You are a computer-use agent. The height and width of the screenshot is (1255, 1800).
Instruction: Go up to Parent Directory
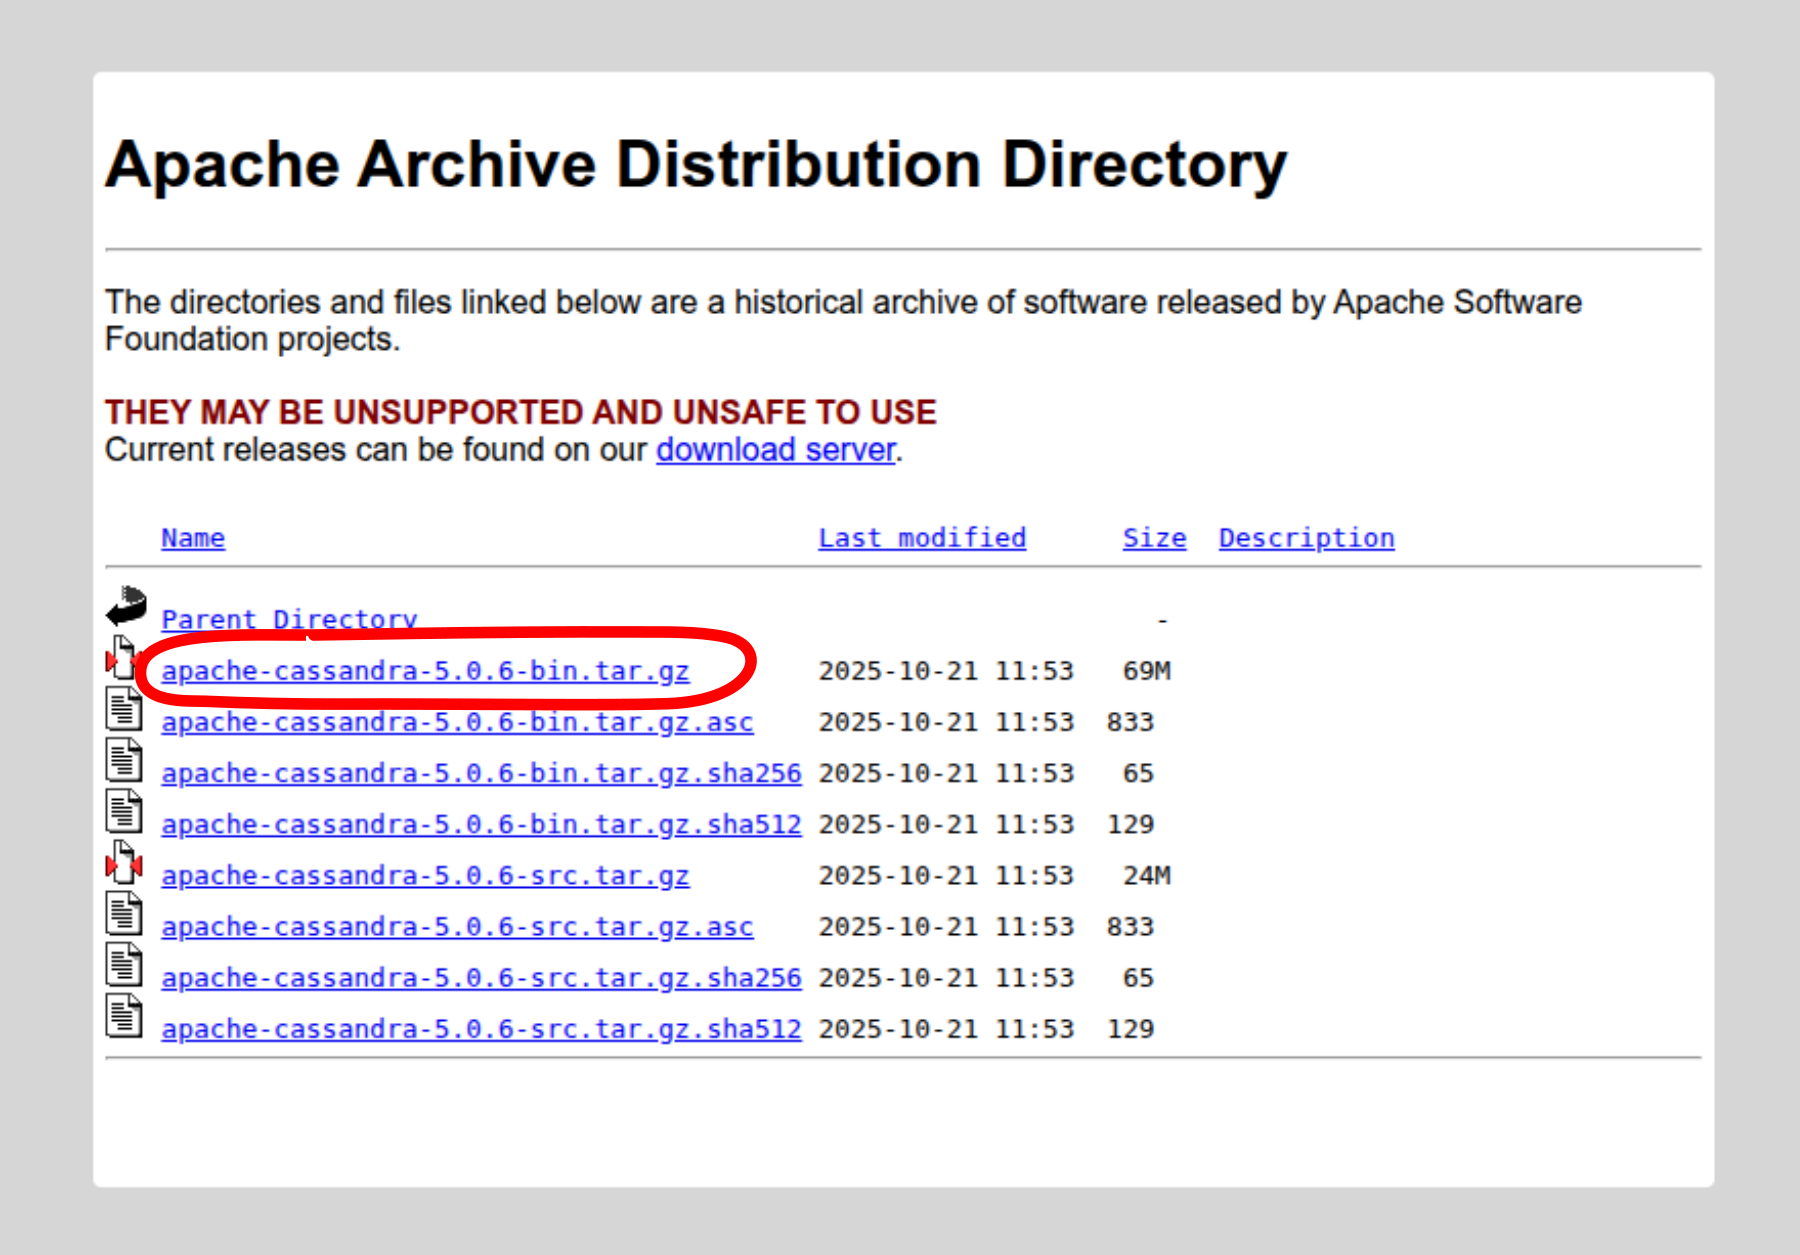point(289,619)
